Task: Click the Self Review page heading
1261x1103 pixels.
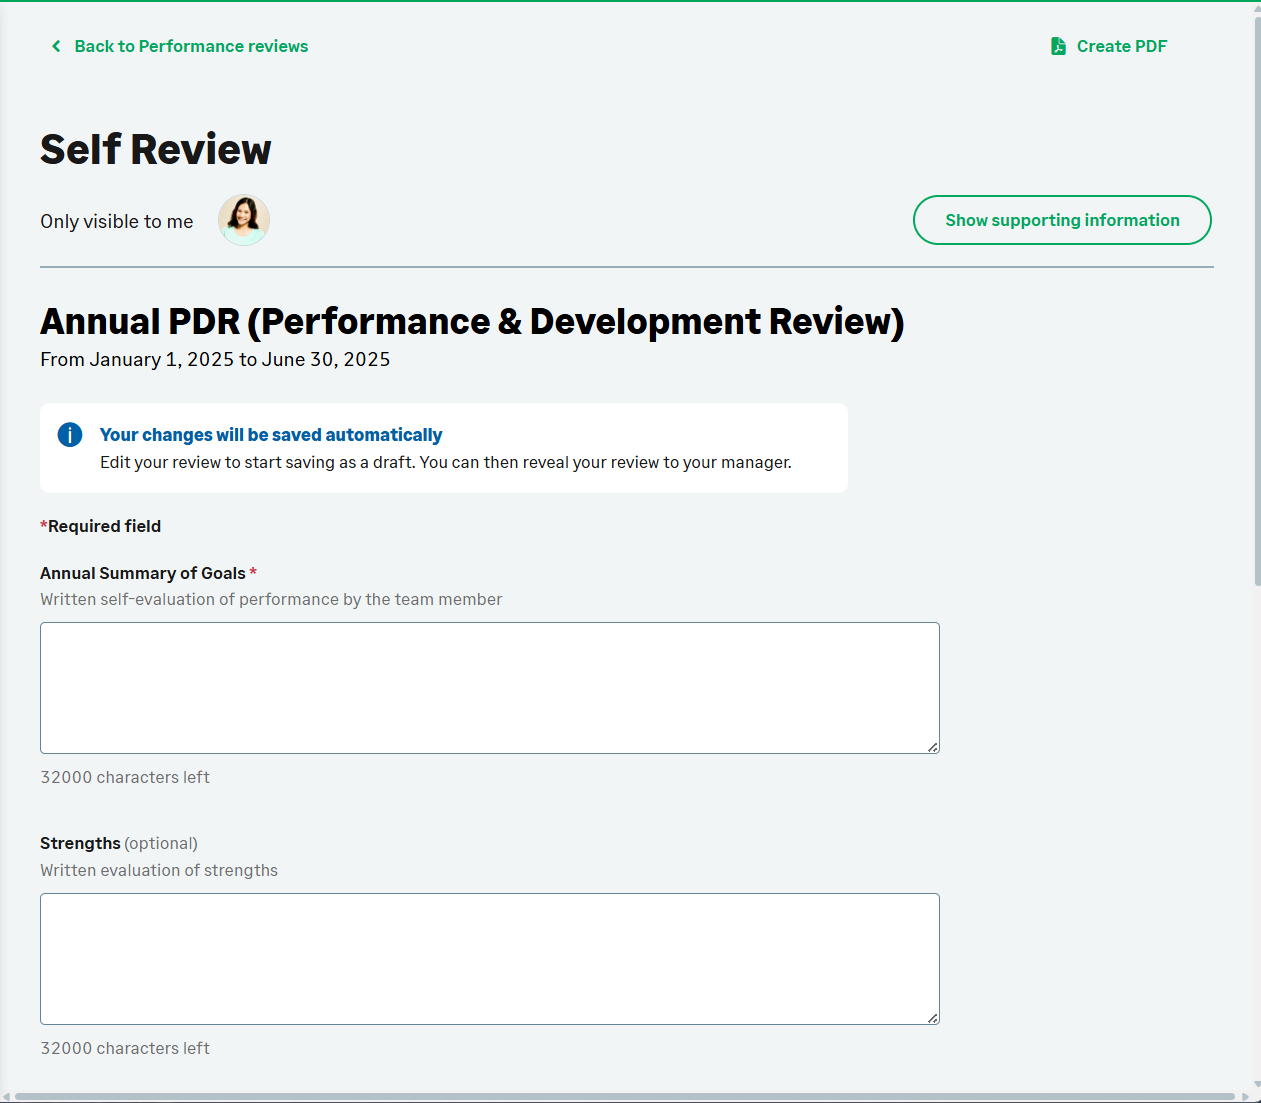Action: [155, 150]
